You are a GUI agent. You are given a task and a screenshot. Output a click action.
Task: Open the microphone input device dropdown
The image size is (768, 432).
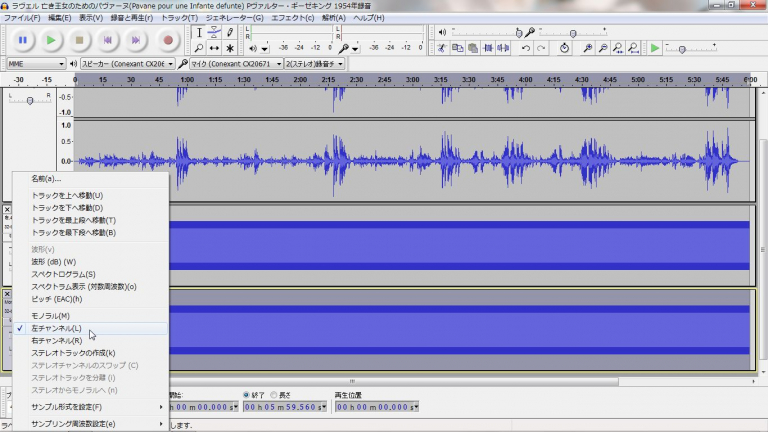click(x=237, y=64)
